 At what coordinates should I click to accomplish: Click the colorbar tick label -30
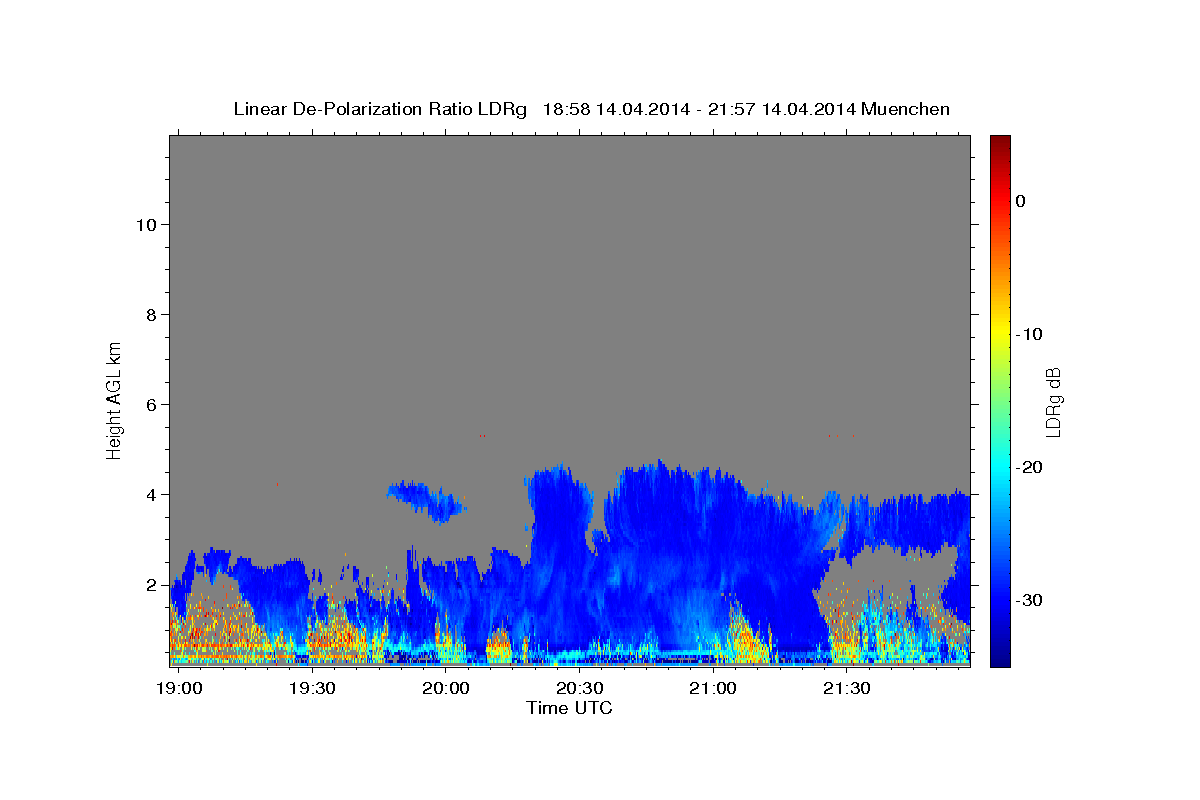1029,600
